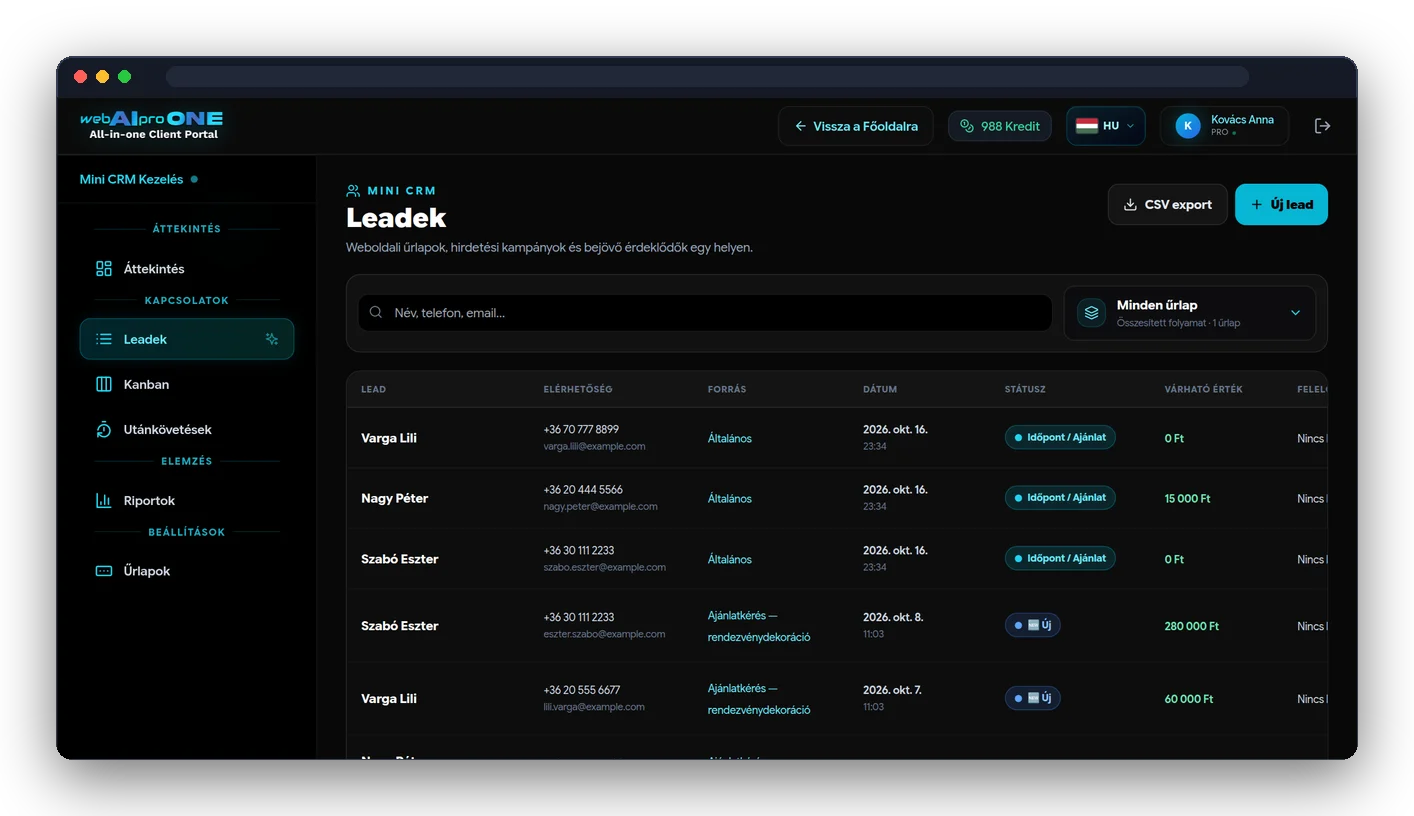
Task: Click the Kanban columns icon
Action: click(104, 384)
